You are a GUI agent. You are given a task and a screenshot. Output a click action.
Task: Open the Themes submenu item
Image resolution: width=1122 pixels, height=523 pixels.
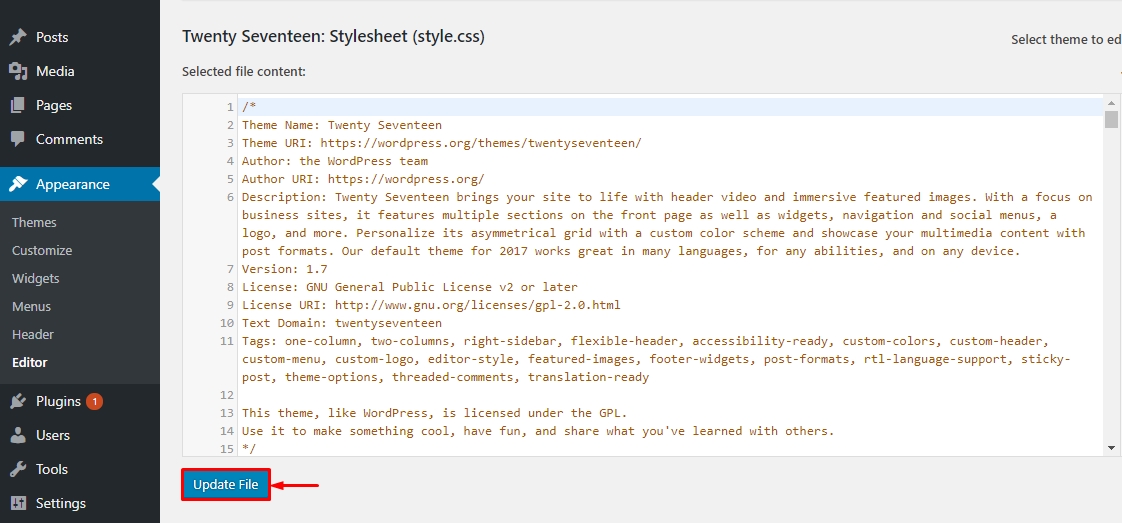coord(34,222)
